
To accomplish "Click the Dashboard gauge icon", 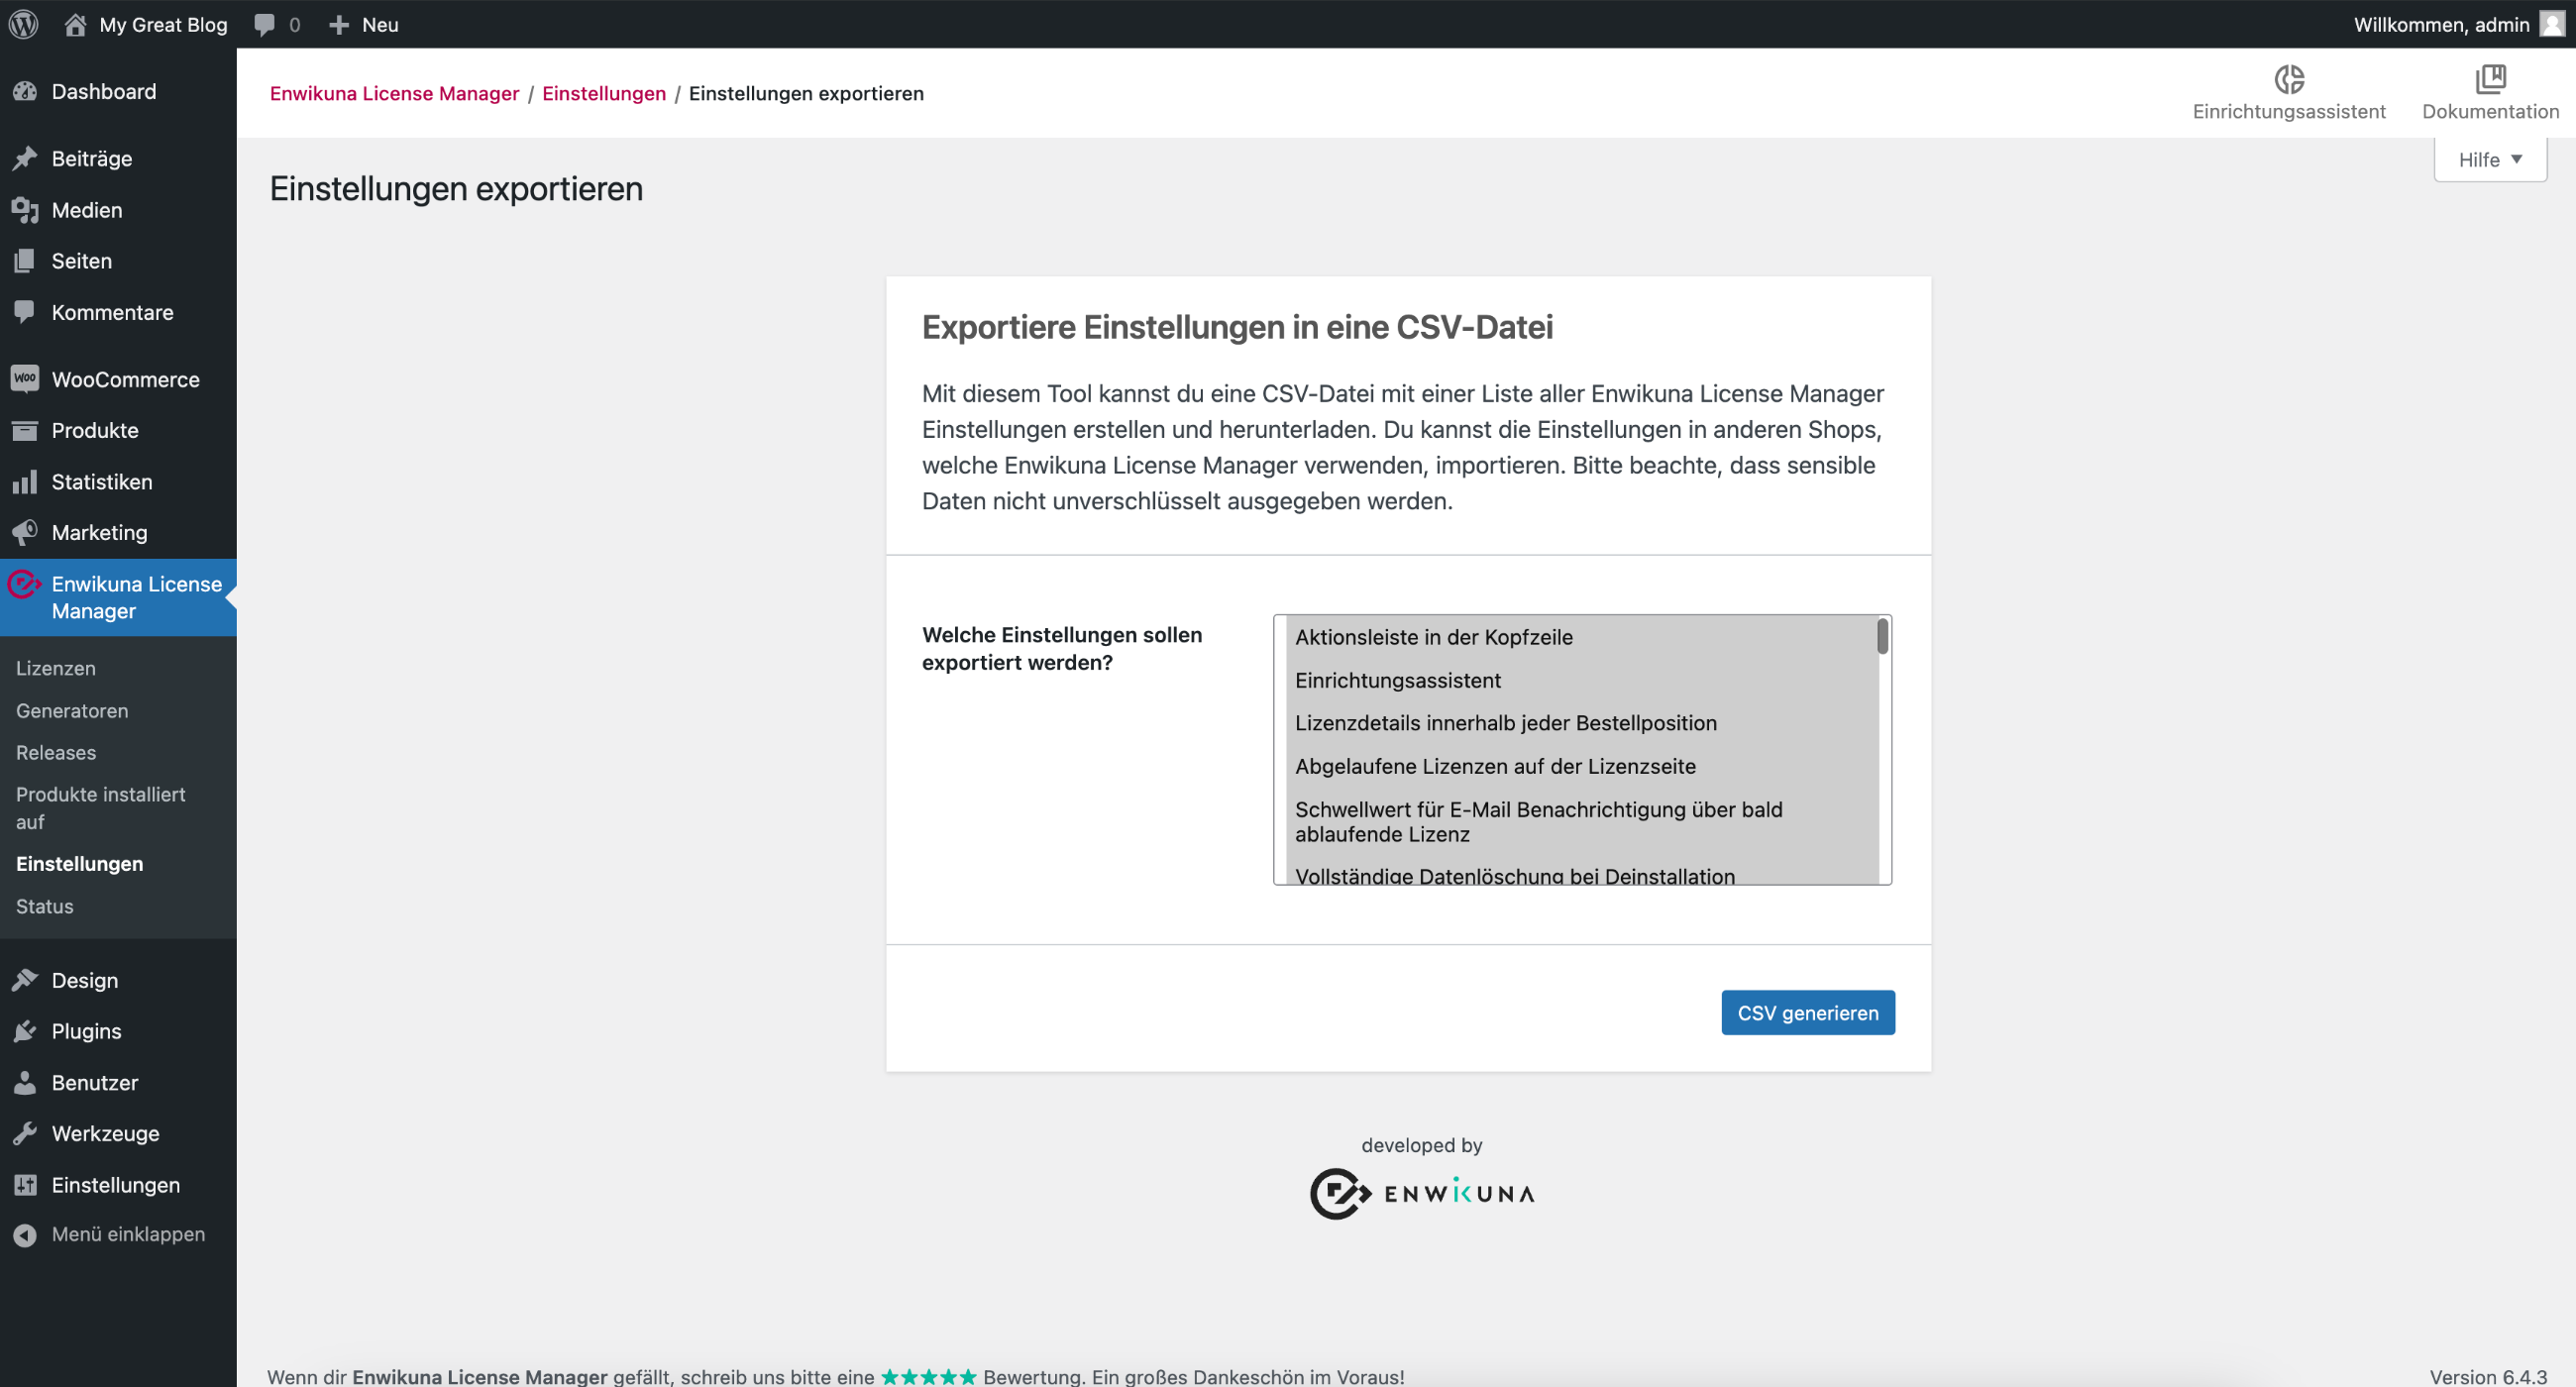I will pos(25,92).
